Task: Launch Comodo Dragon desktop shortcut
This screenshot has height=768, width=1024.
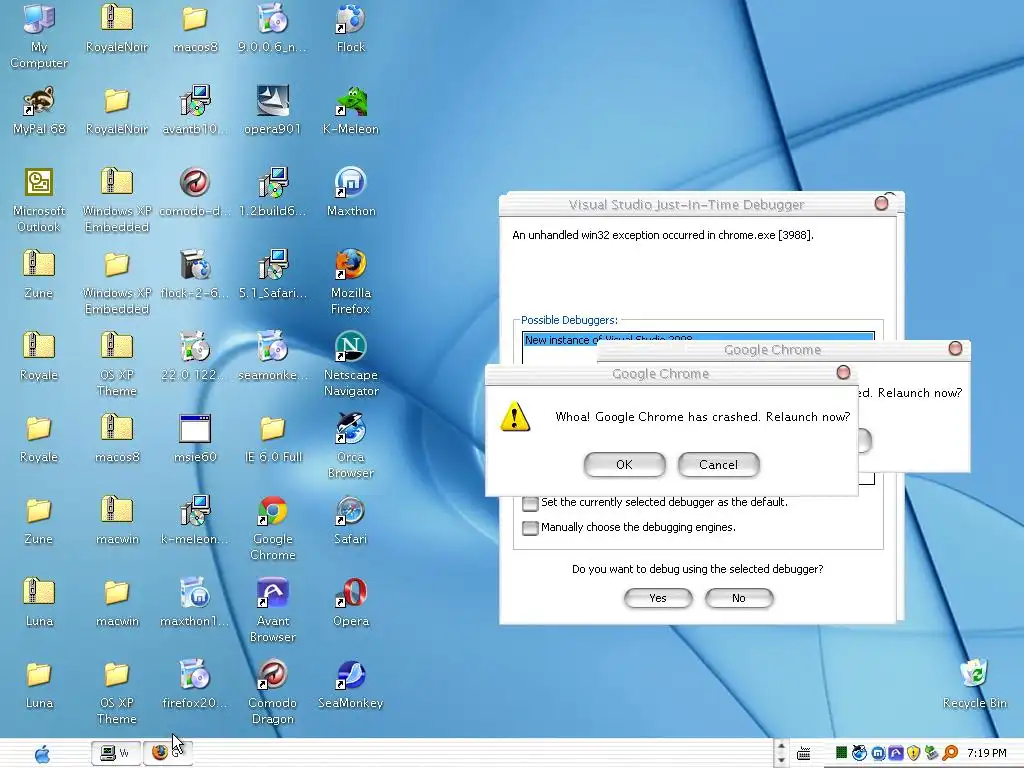Action: coord(272,692)
